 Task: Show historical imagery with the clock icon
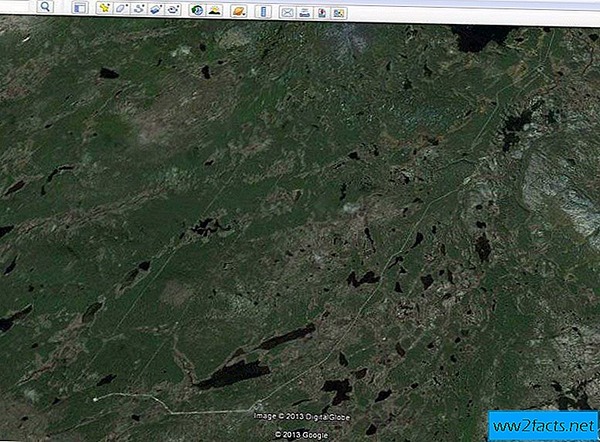197,10
